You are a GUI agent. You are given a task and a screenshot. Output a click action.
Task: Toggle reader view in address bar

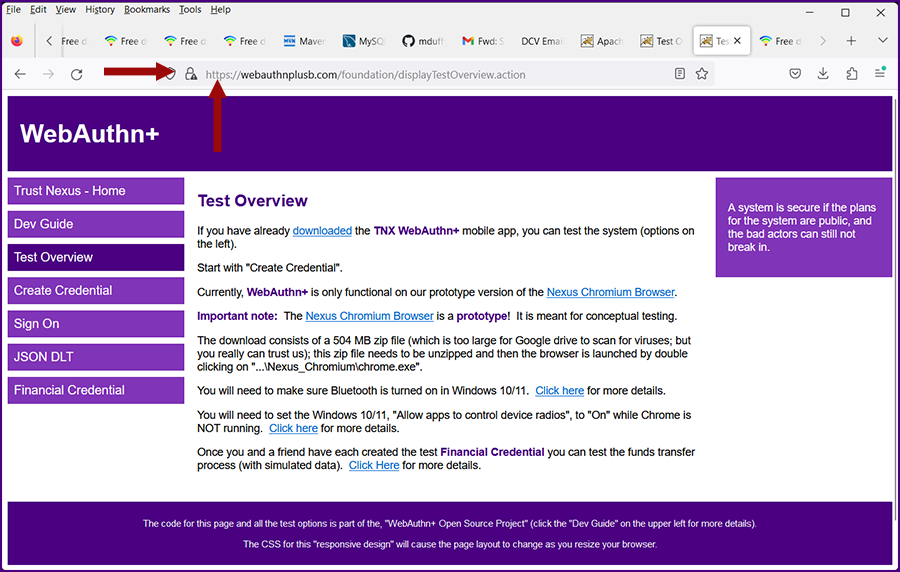(680, 74)
